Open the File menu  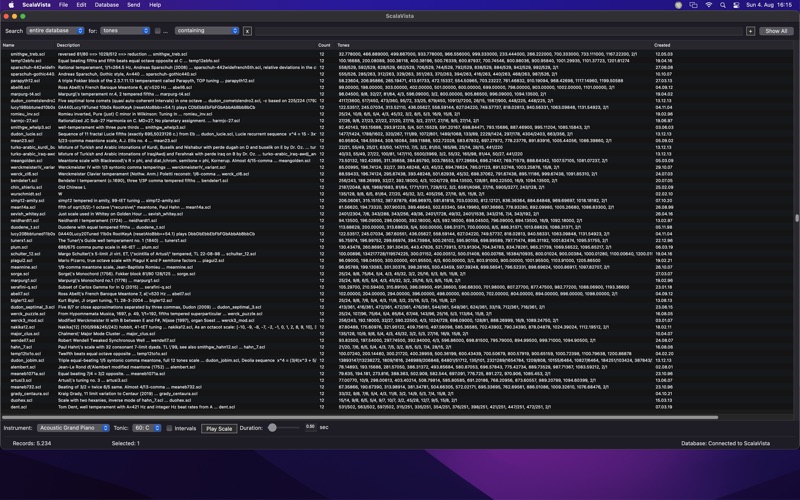[63, 5]
